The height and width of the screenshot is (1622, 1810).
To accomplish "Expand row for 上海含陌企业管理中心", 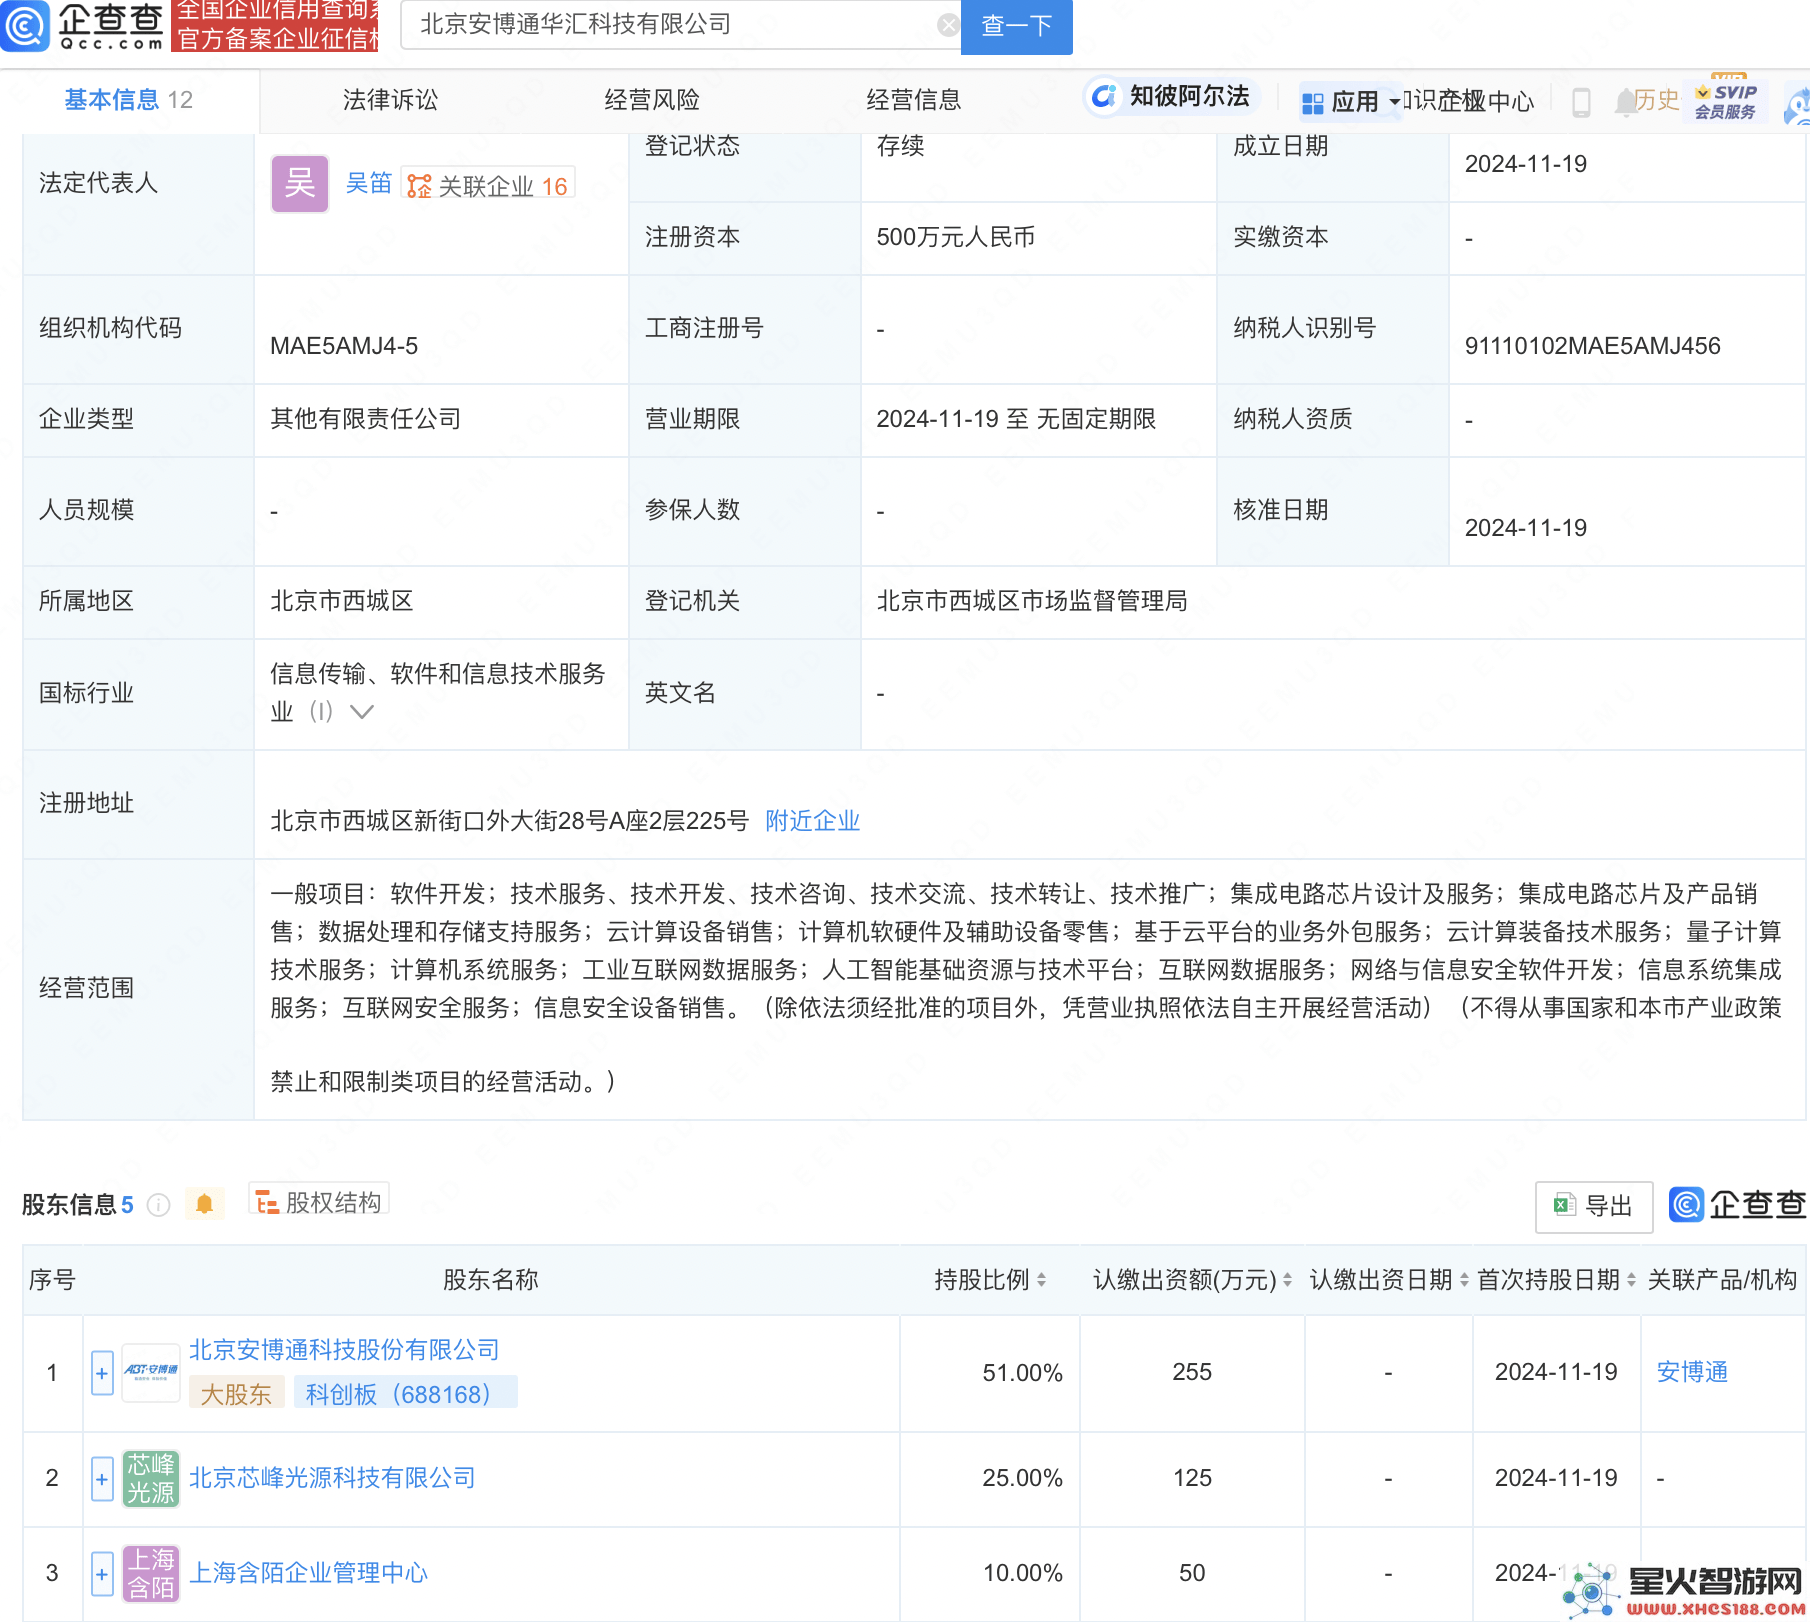I will coord(102,1574).
